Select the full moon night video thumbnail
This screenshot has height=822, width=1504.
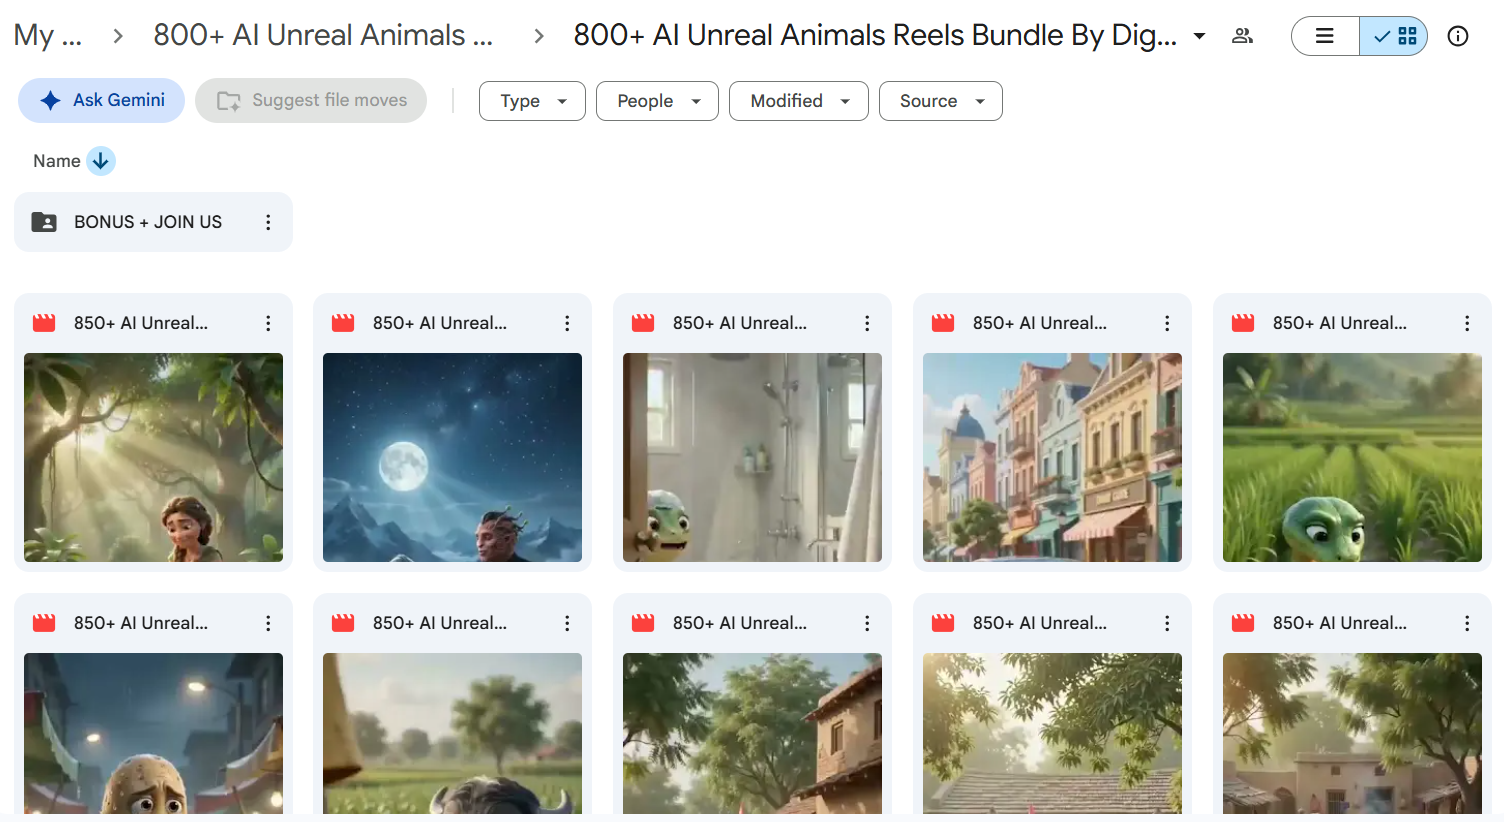452,457
